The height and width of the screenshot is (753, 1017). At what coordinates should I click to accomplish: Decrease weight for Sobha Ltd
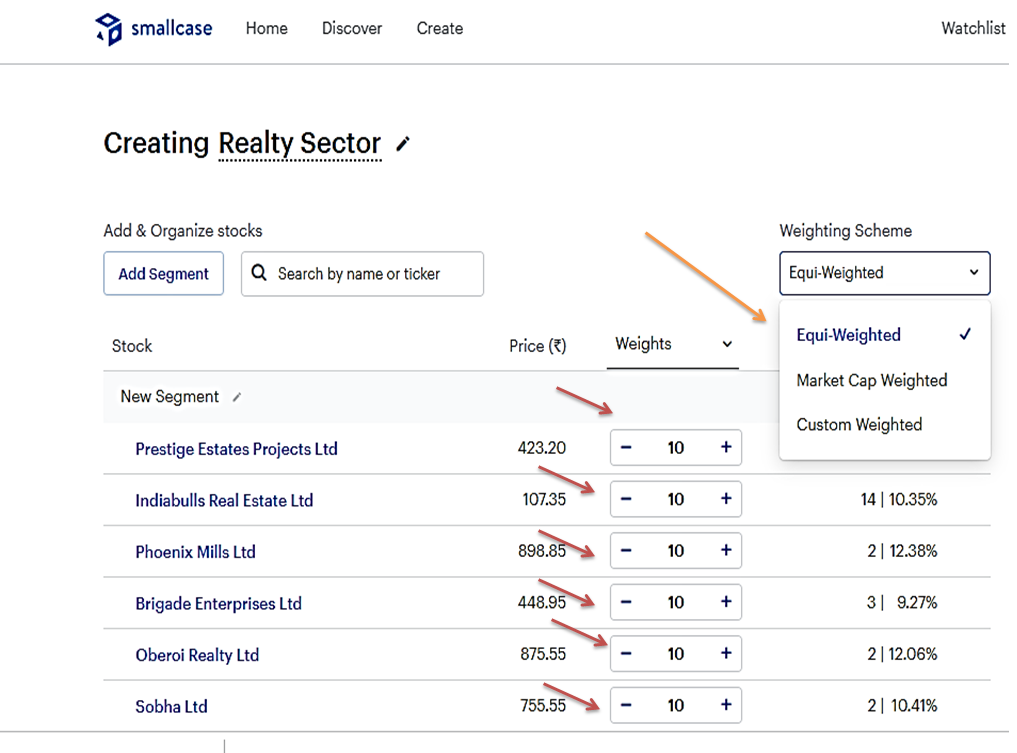626,705
